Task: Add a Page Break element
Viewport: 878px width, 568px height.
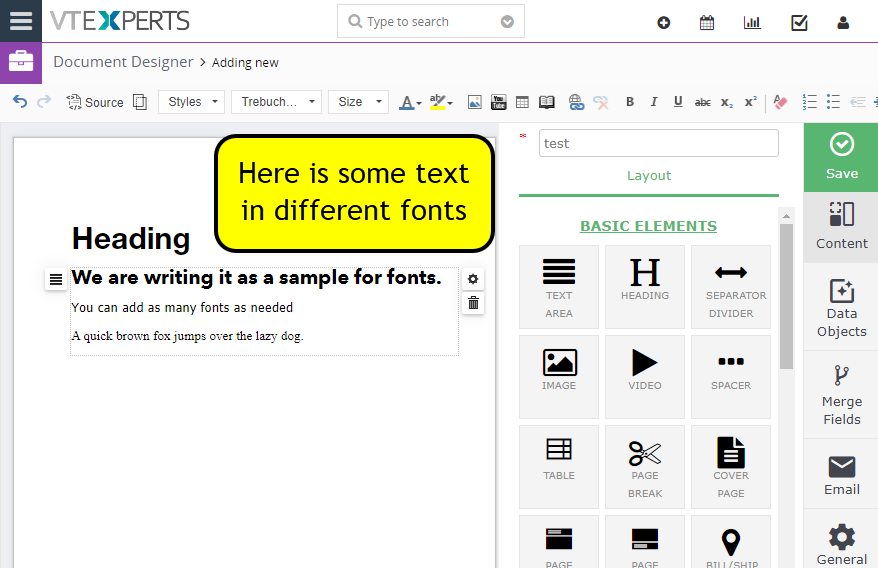Action: [x=645, y=467]
